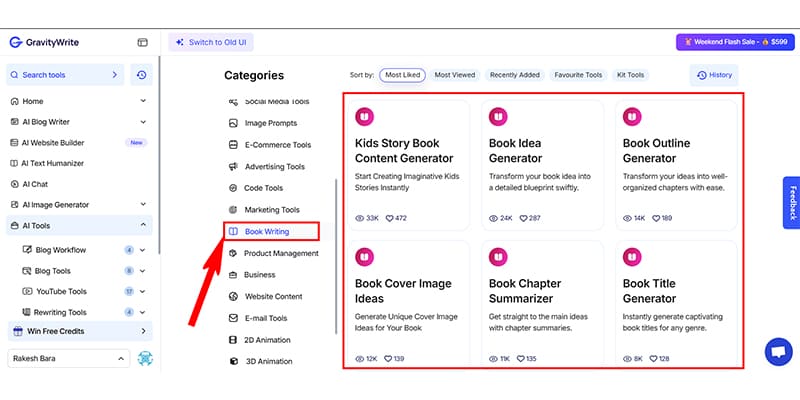Click the round avatar icon beside Rakesh Bara
Image resolution: width=800 pixels, height=400 pixels.
click(145, 358)
